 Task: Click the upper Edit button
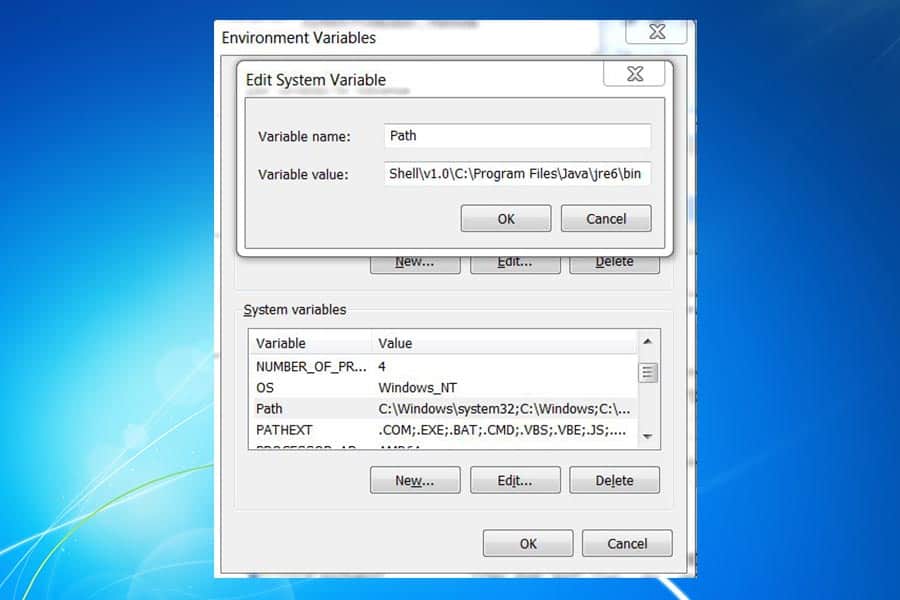[514, 261]
